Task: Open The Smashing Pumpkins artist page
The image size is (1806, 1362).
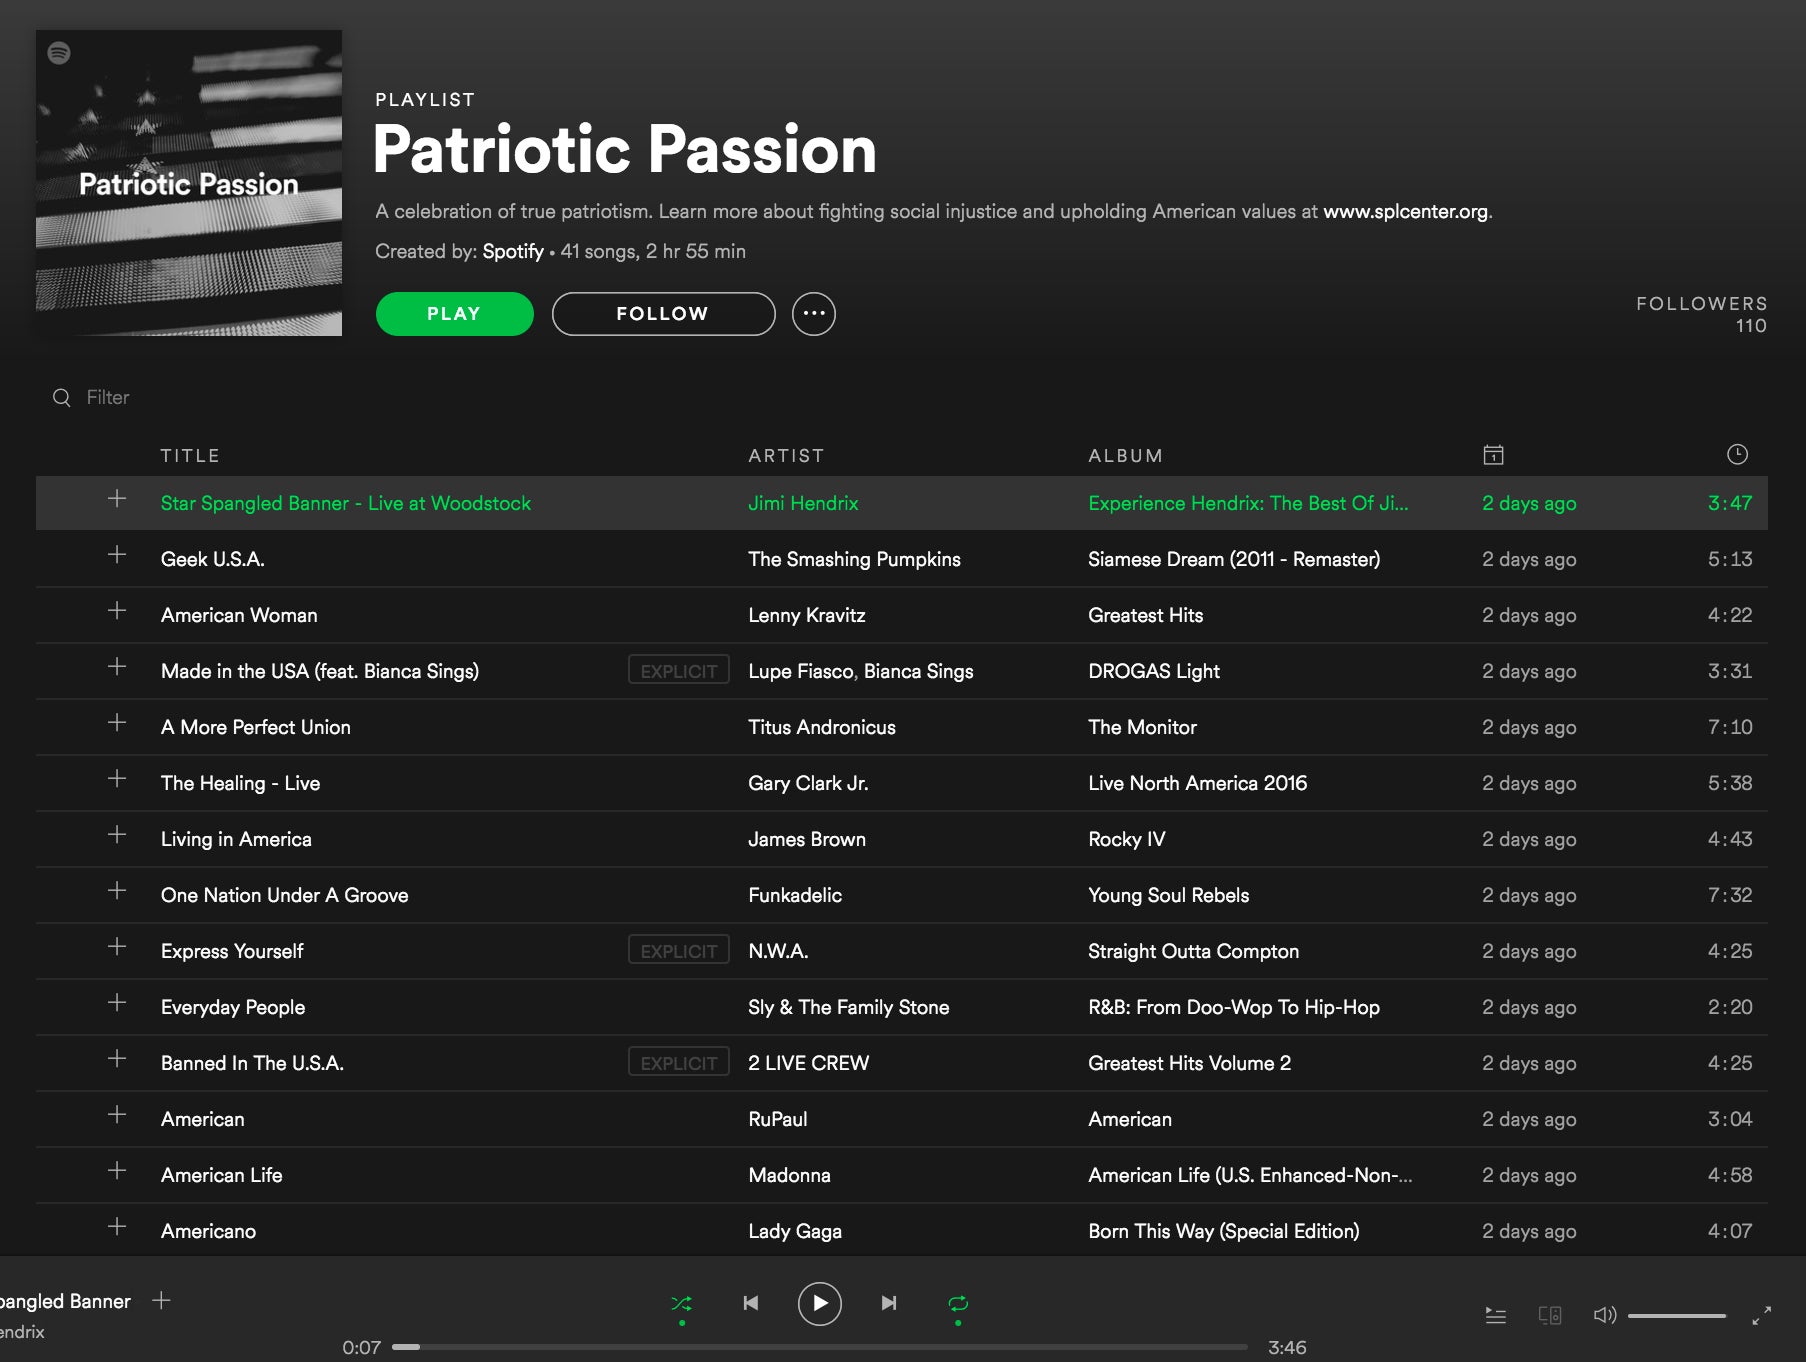Action: pos(855,560)
